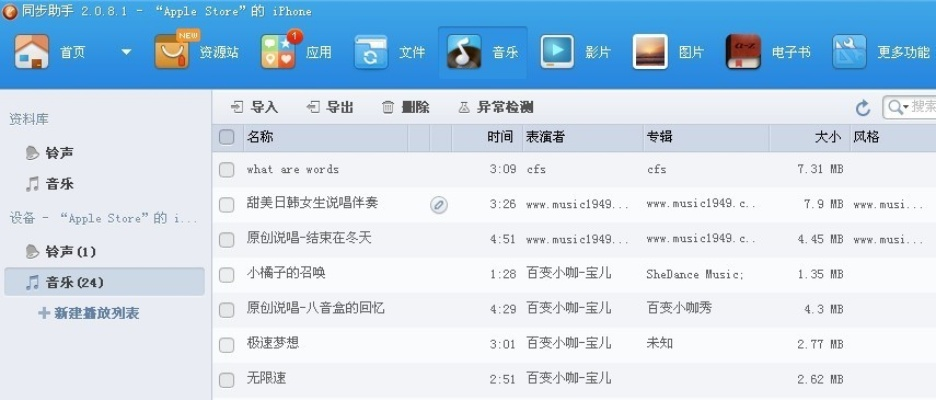Click the song title 极速梦想
Image resolution: width=936 pixels, height=400 pixels.
273,343
